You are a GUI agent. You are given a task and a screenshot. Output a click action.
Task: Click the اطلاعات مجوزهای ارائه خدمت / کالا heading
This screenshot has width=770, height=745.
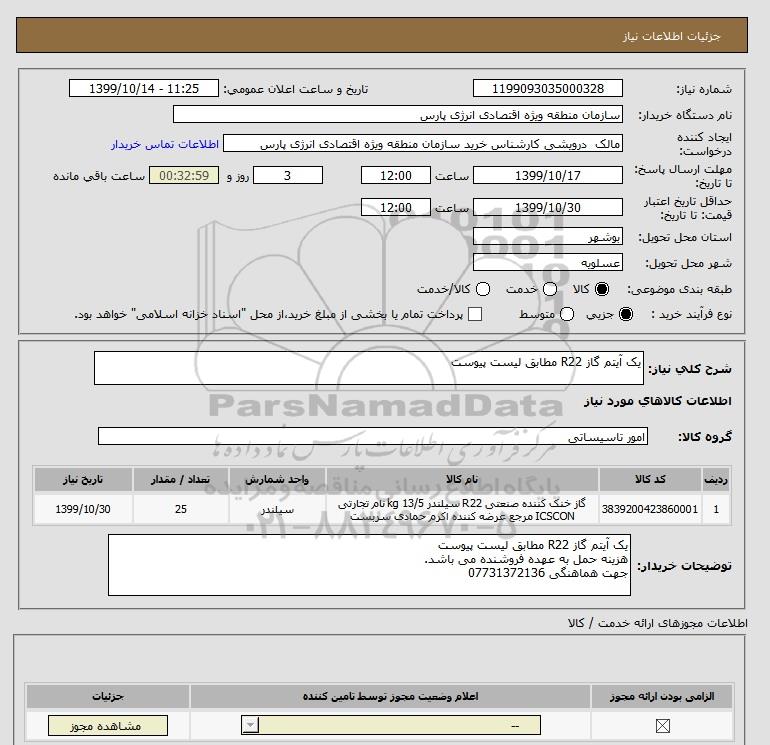pos(658,623)
